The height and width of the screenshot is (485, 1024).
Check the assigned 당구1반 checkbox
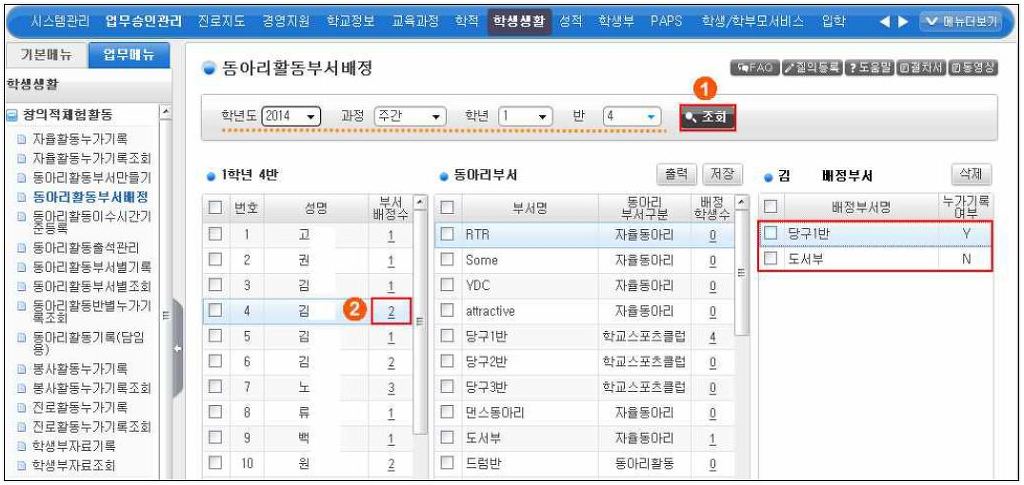[771, 233]
